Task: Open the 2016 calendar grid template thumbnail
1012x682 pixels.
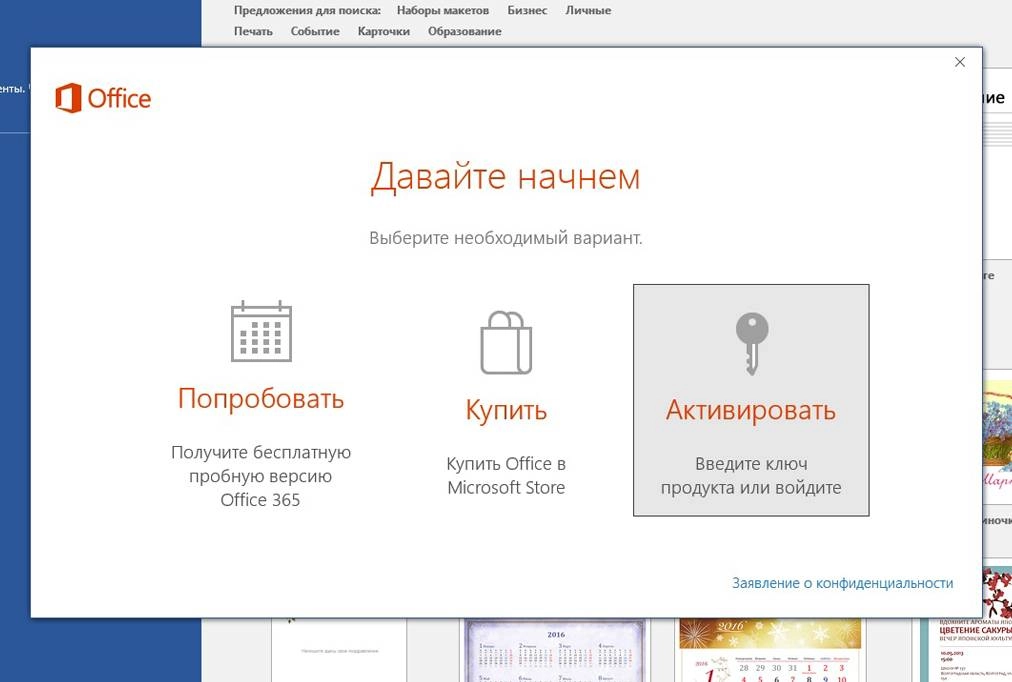Action: coord(556,650)
